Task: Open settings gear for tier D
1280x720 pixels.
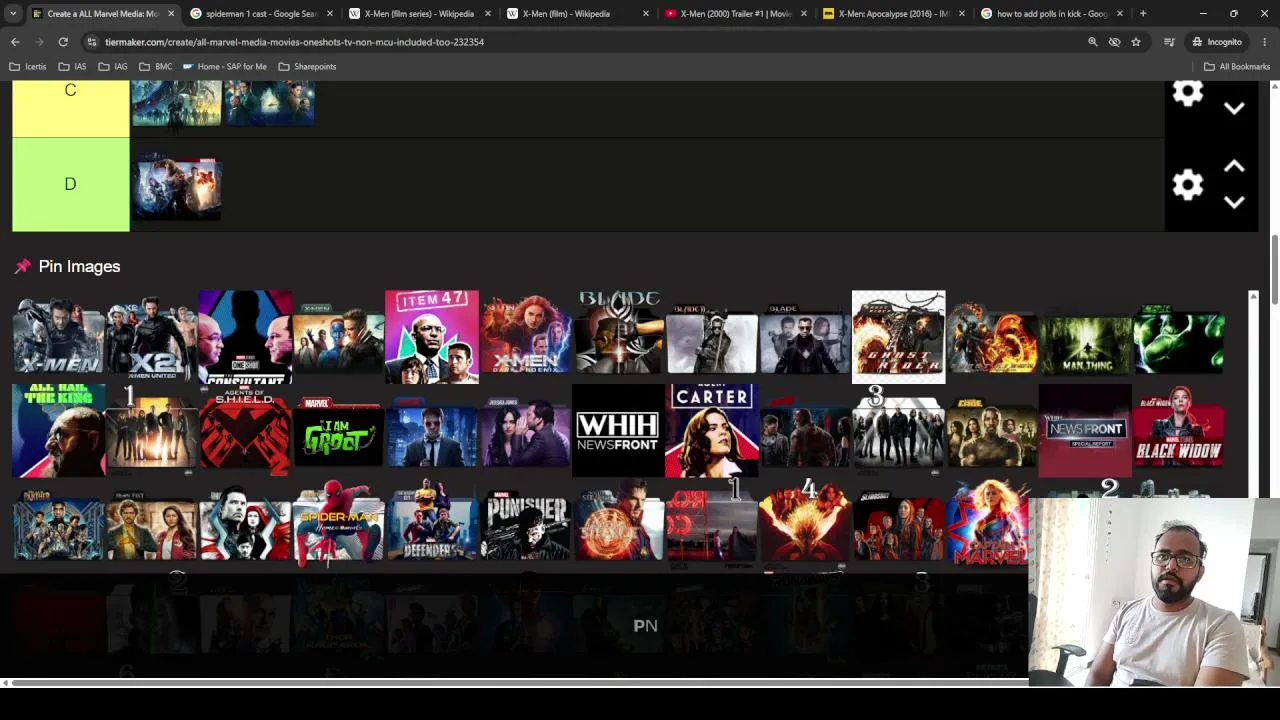Action: [1187, 184]
